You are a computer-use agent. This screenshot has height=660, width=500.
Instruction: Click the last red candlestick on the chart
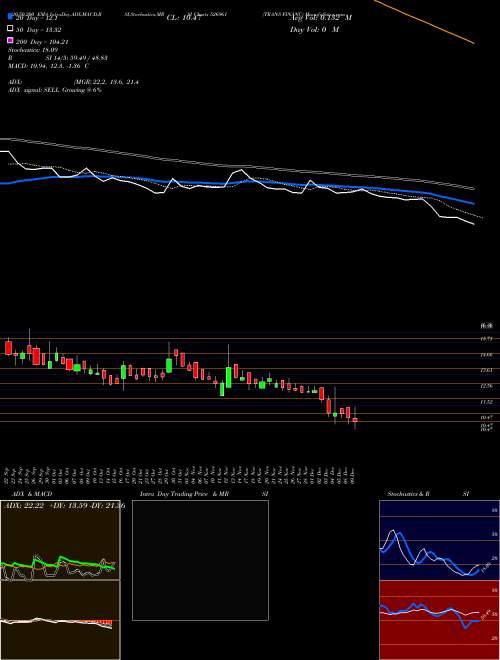(355, 419)
